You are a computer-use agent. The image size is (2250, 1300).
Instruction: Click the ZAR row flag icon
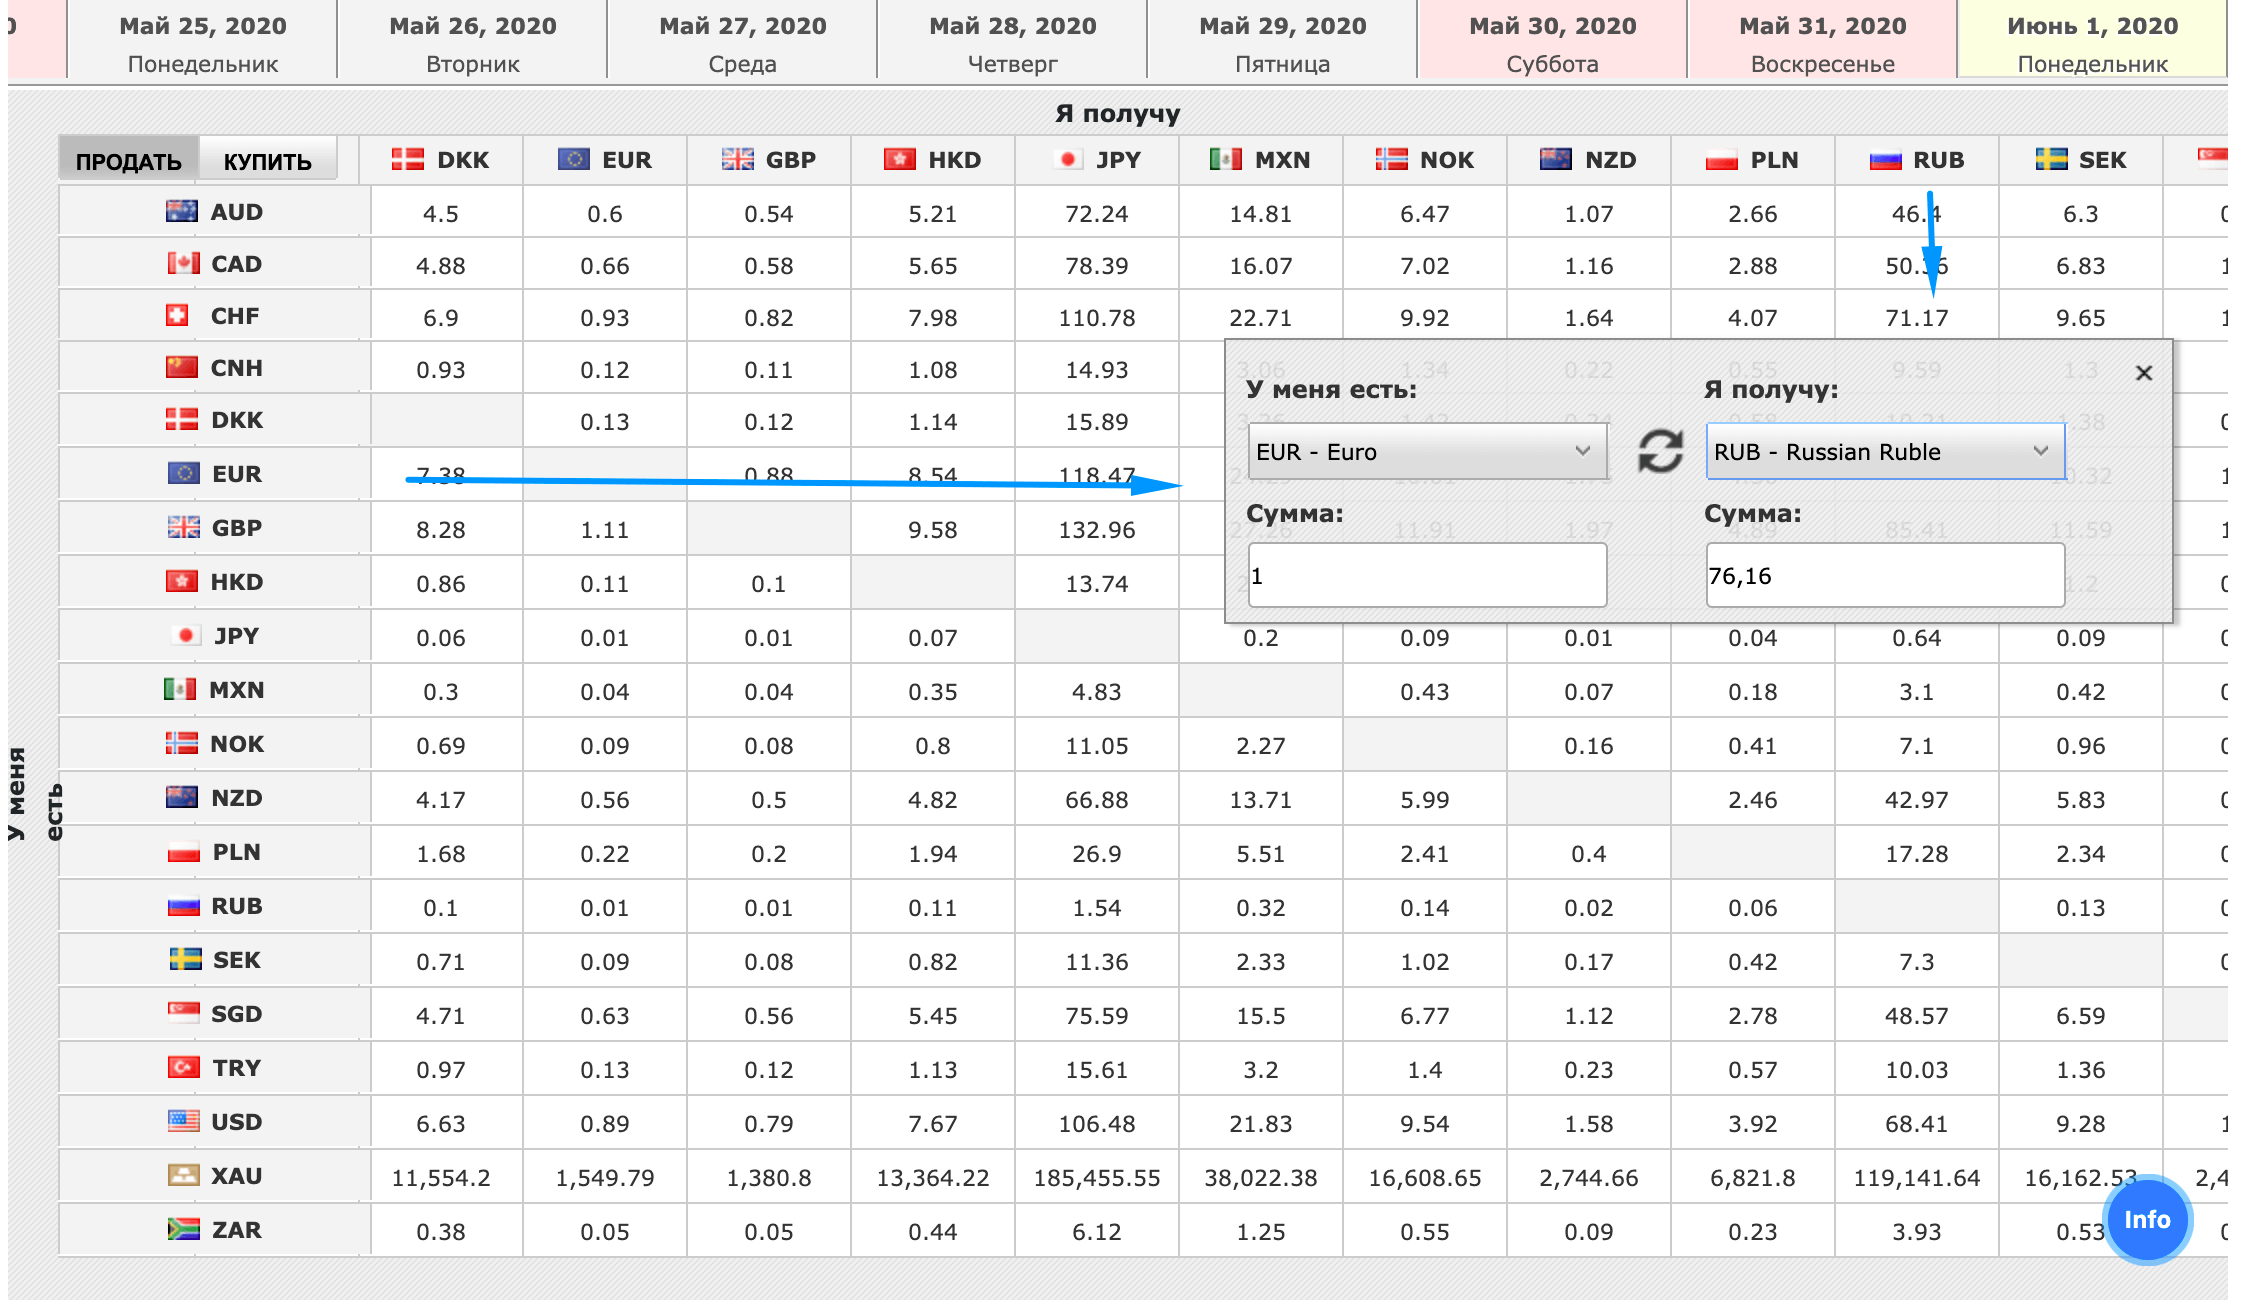[x=183, y=1229]
